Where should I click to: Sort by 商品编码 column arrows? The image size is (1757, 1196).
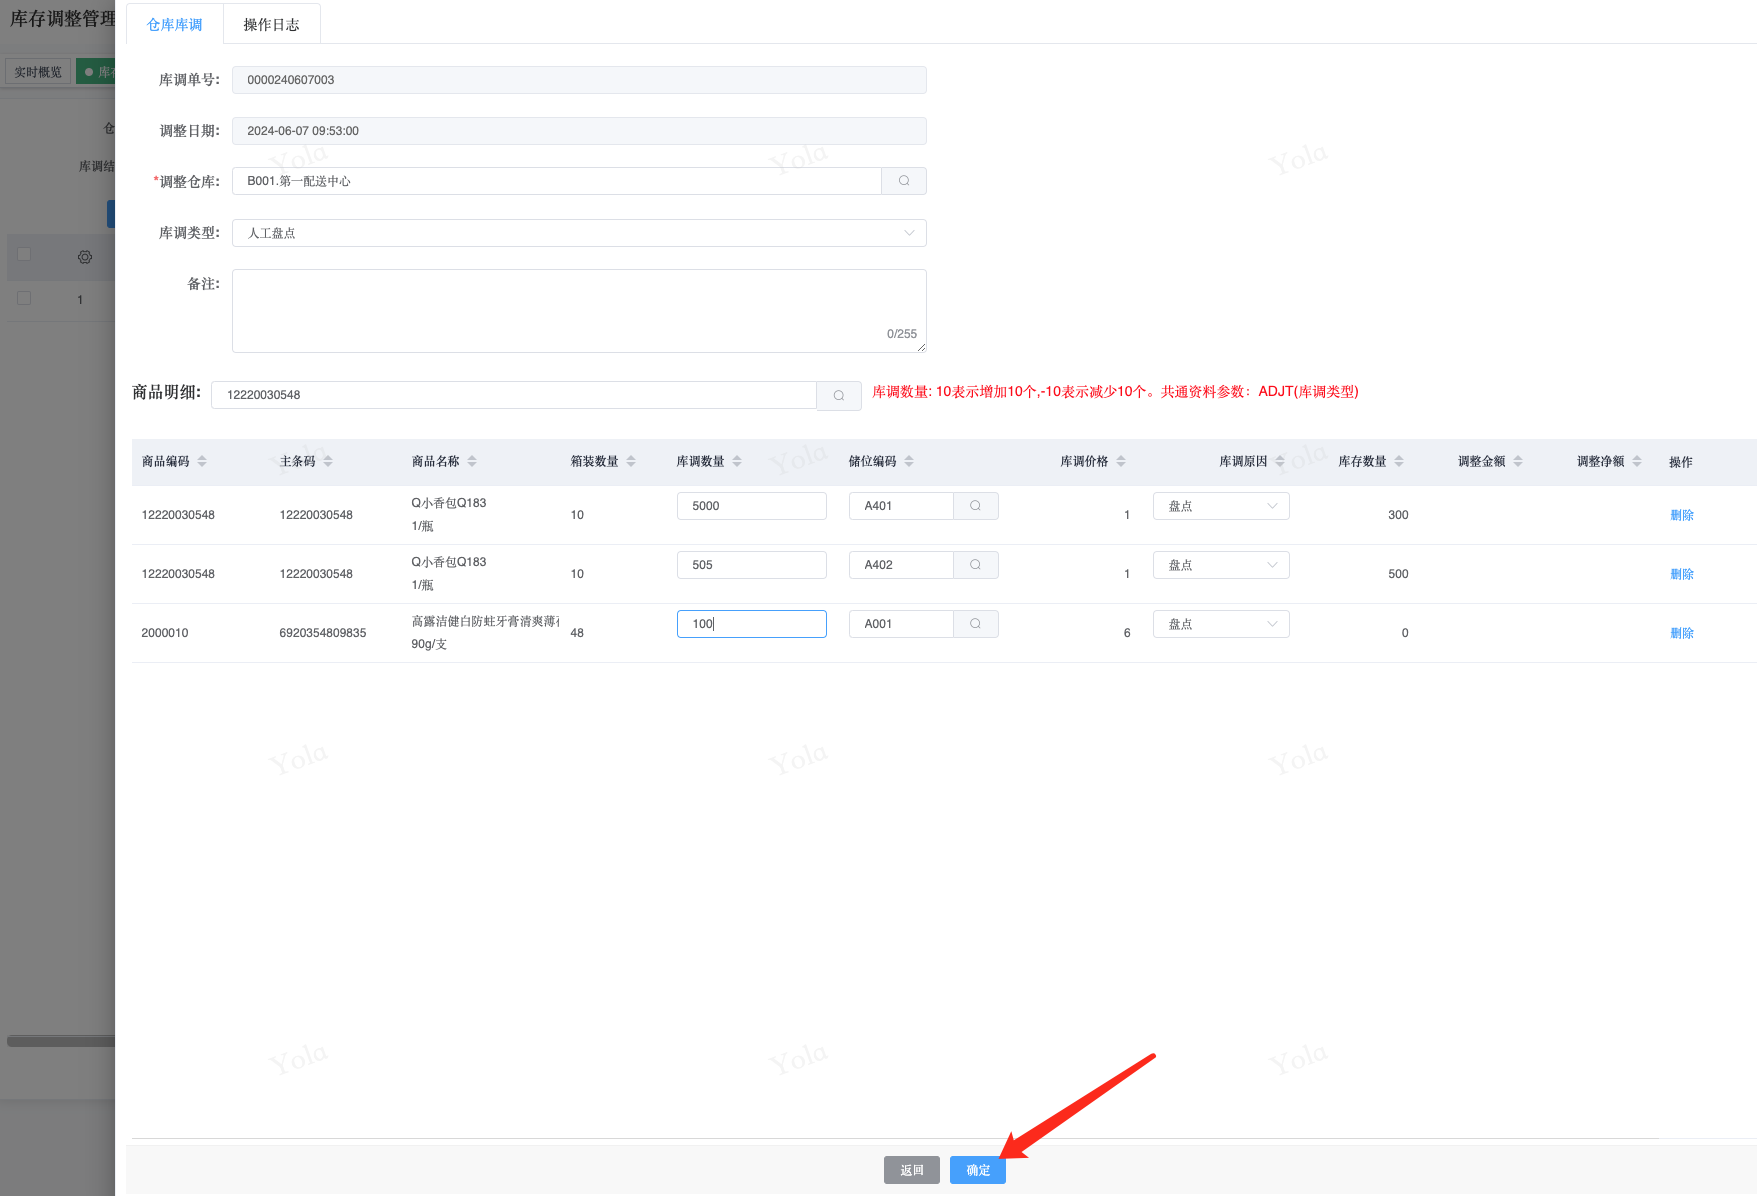(202, 461)
